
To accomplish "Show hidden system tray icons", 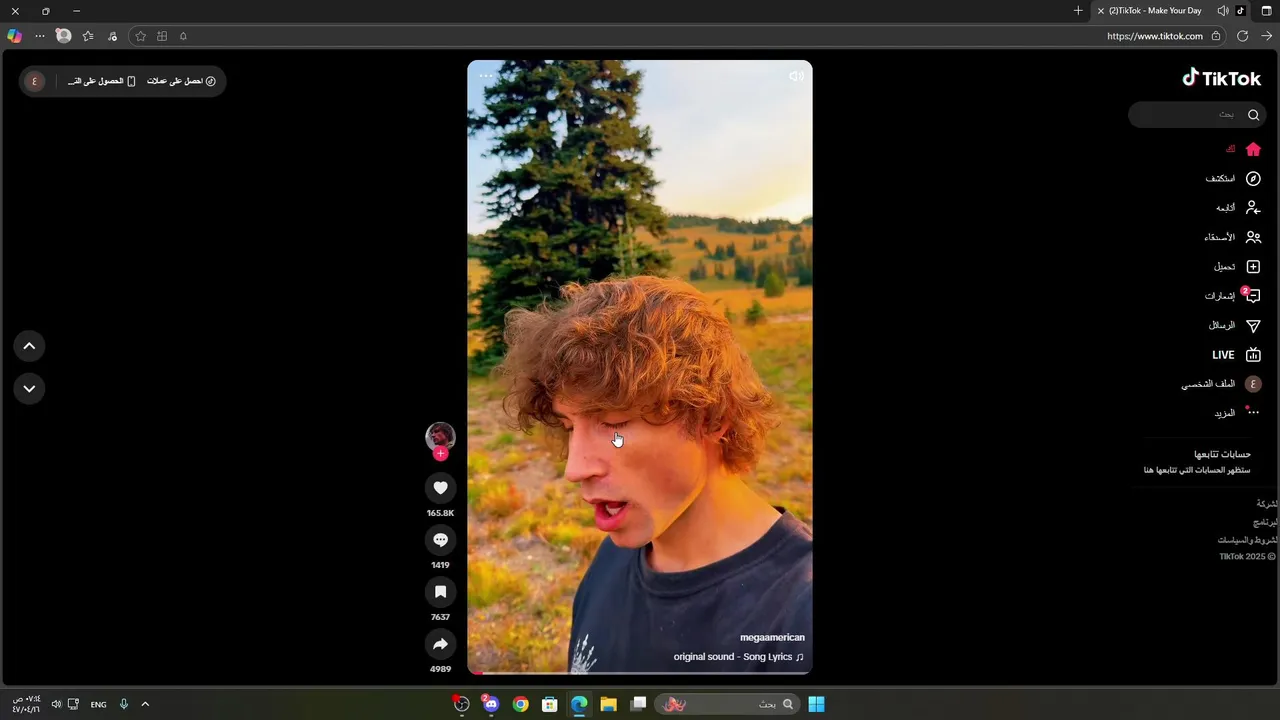I will tap(145, 704).
